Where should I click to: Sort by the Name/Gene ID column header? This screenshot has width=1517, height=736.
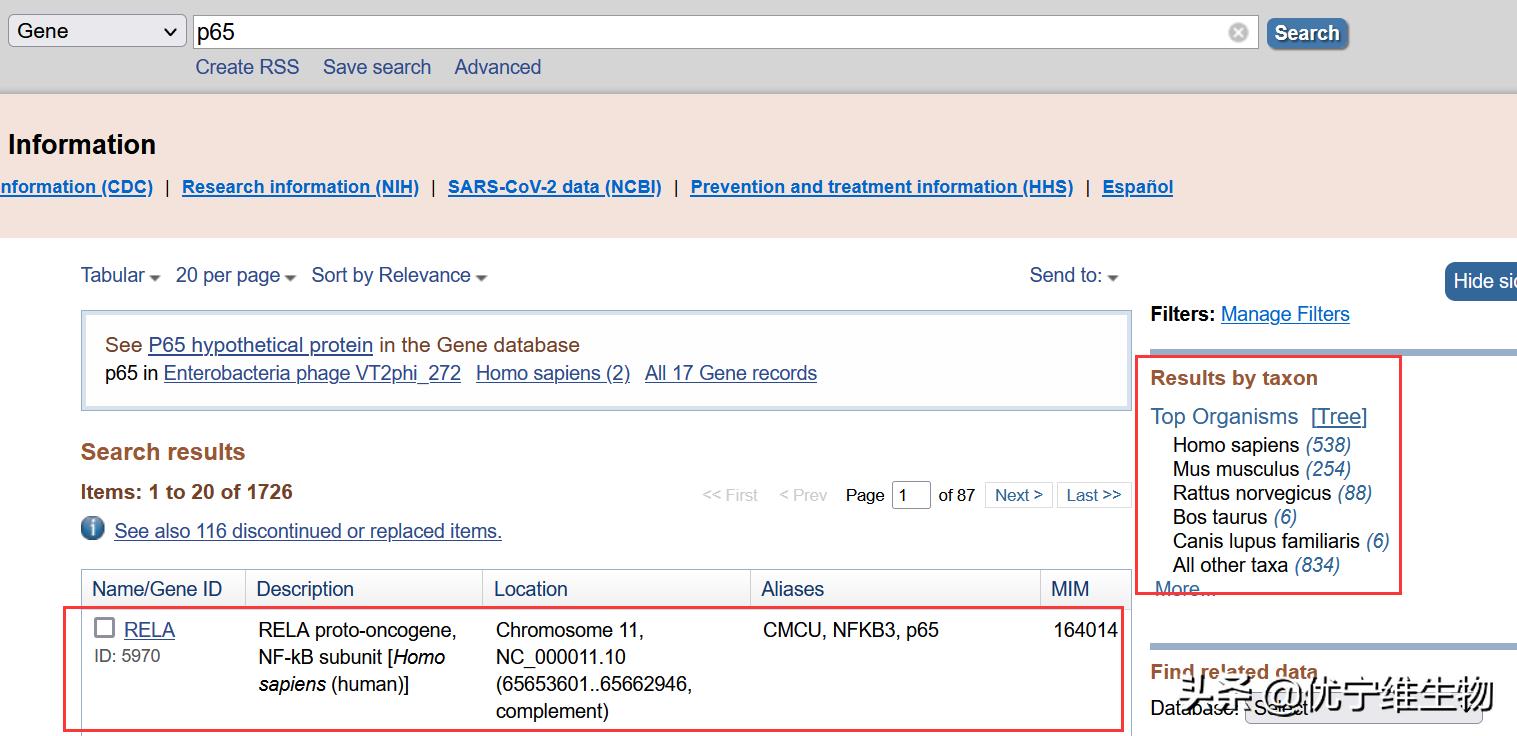coord(157,589)
